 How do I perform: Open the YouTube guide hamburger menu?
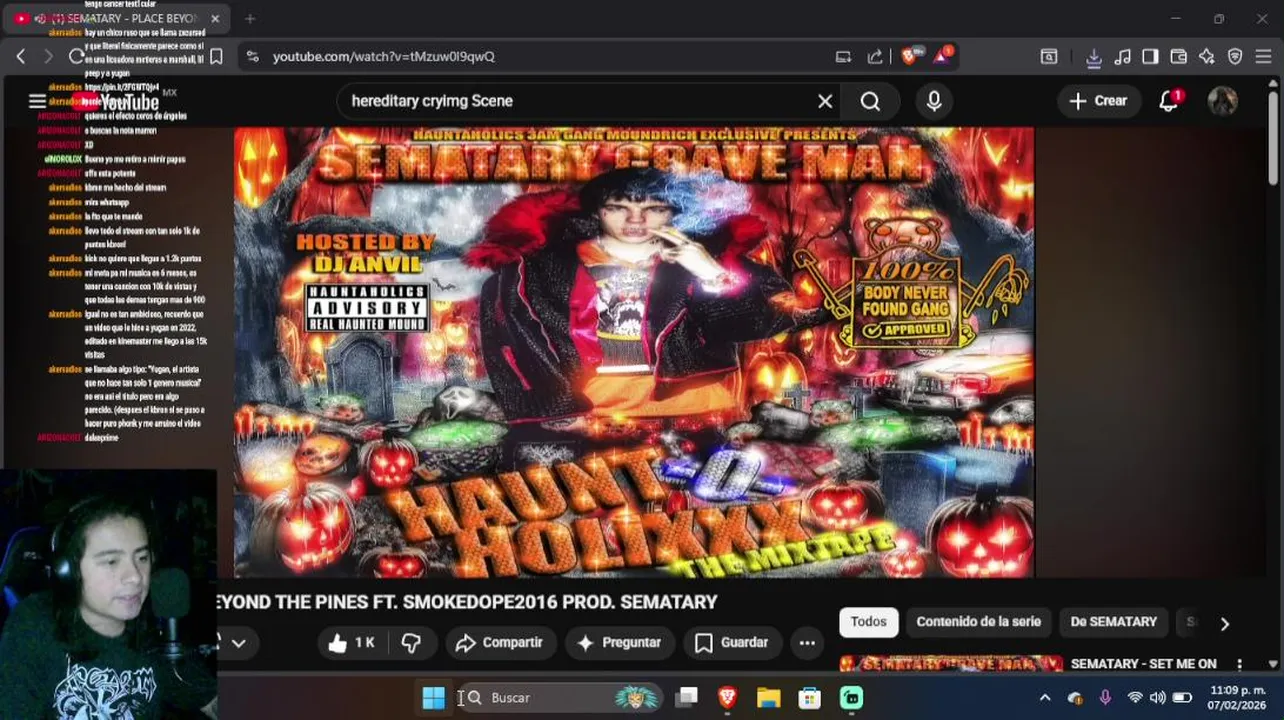click(37, 101)
